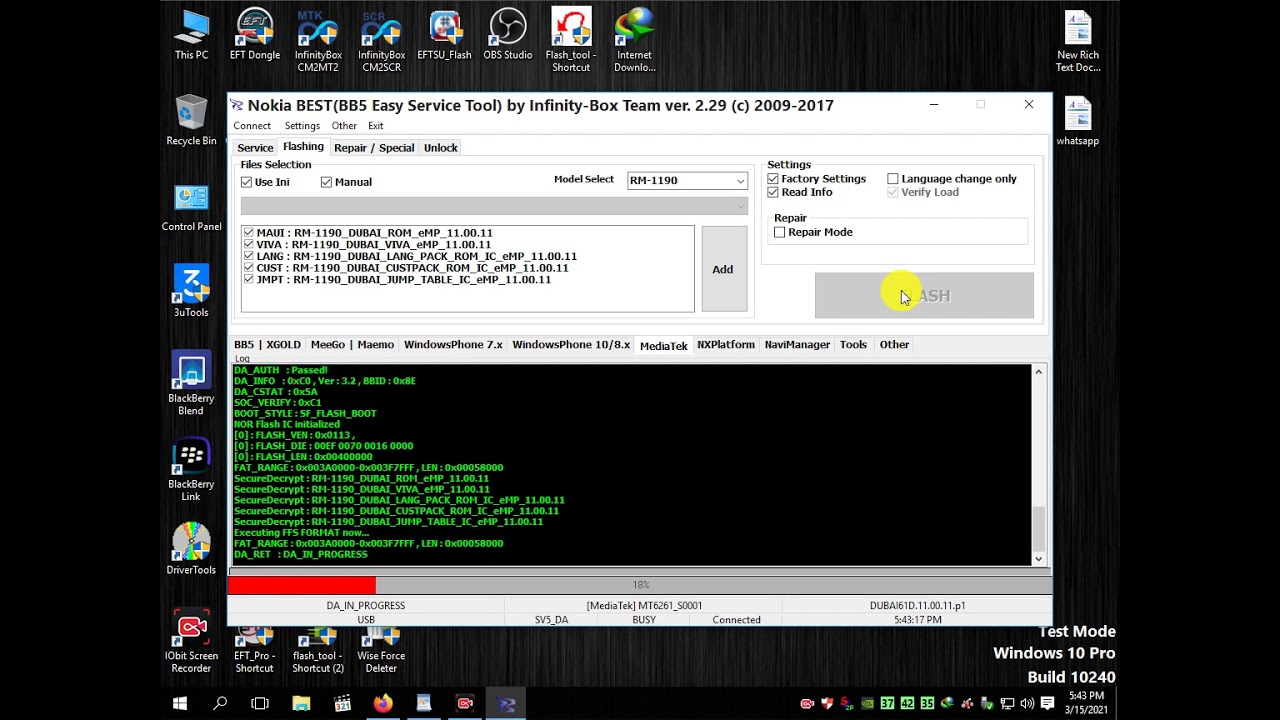Toggle the Use Ini checkbox
Screen dimensions: 1280x720
tap(247, 182)
